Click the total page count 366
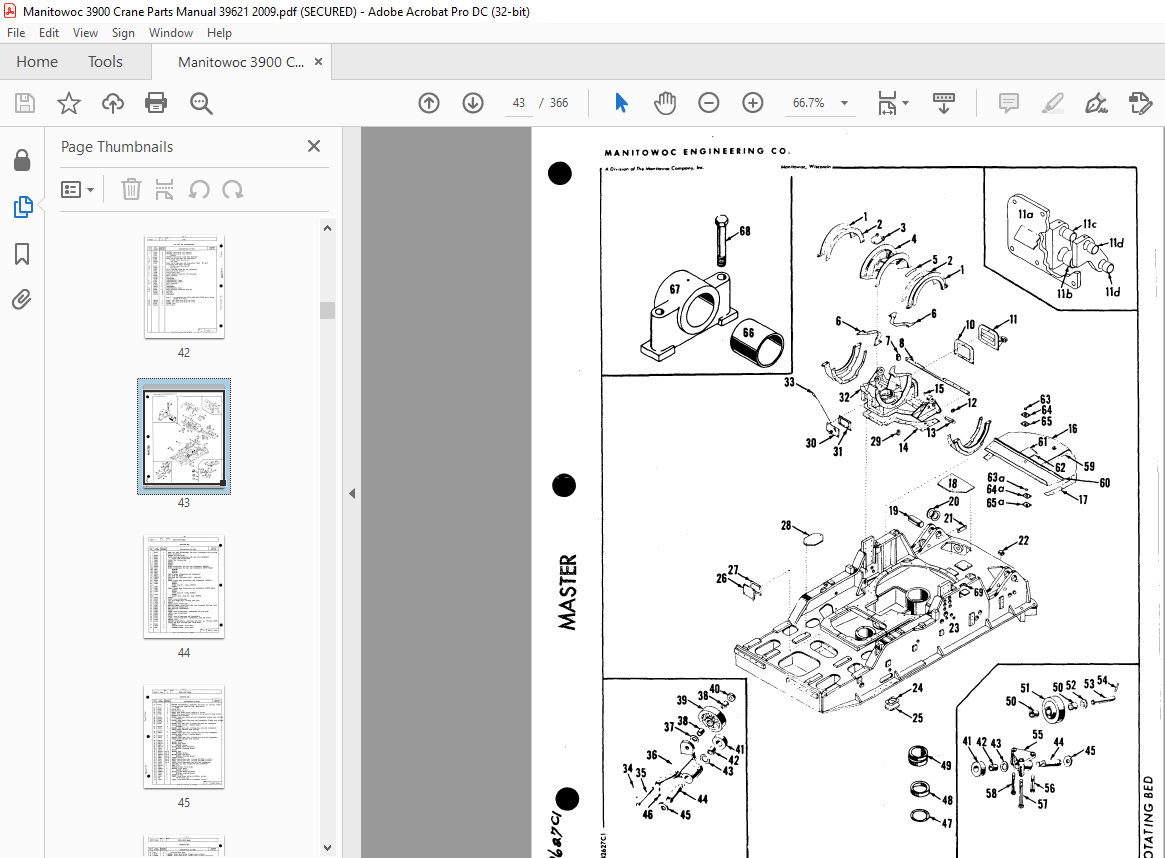Viewport: 1165px width, 858px height. (559, 103)
